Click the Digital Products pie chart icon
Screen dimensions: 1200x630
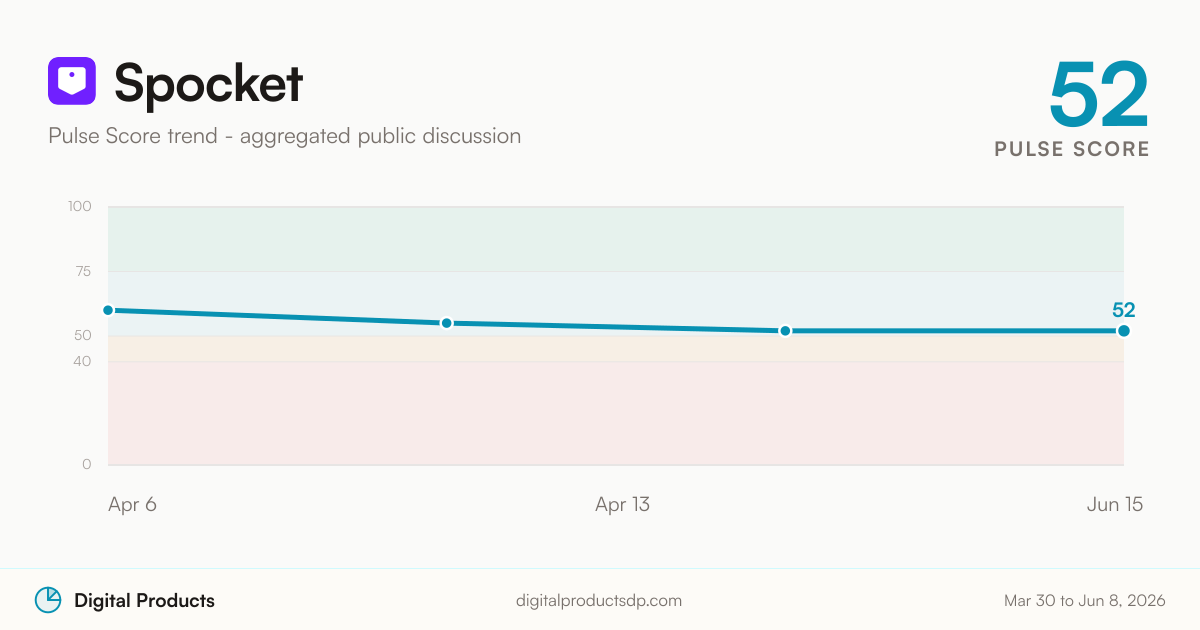click(48, 600)
